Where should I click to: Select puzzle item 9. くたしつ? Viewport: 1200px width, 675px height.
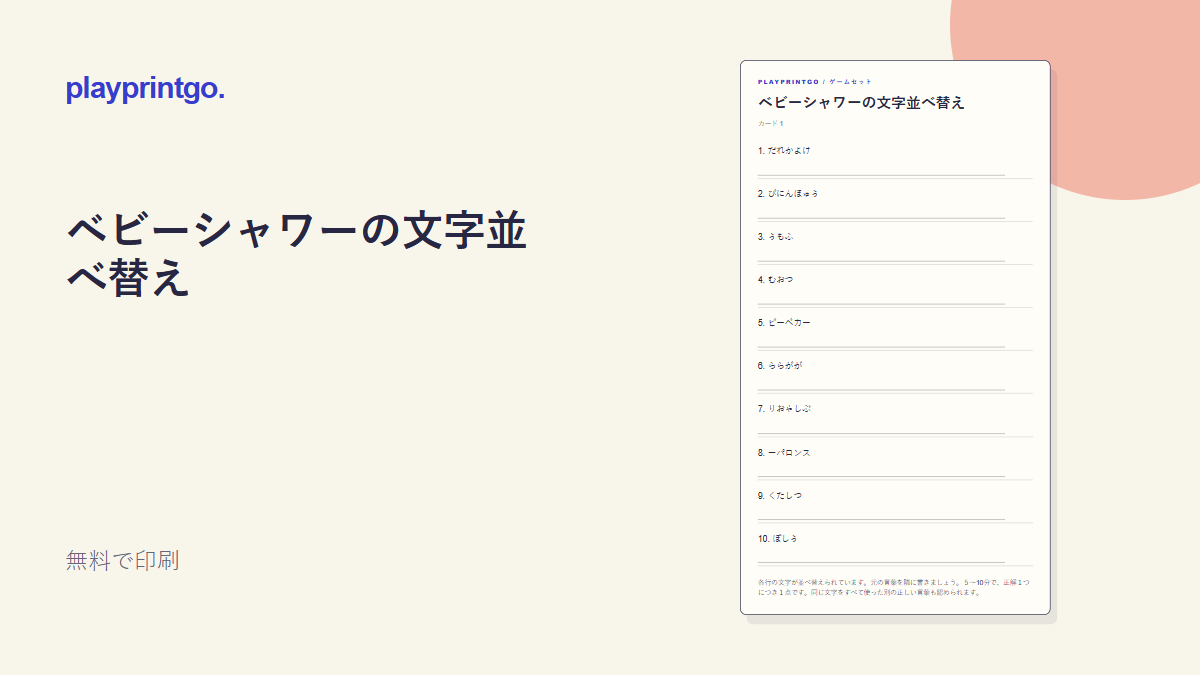click(780, 495)
